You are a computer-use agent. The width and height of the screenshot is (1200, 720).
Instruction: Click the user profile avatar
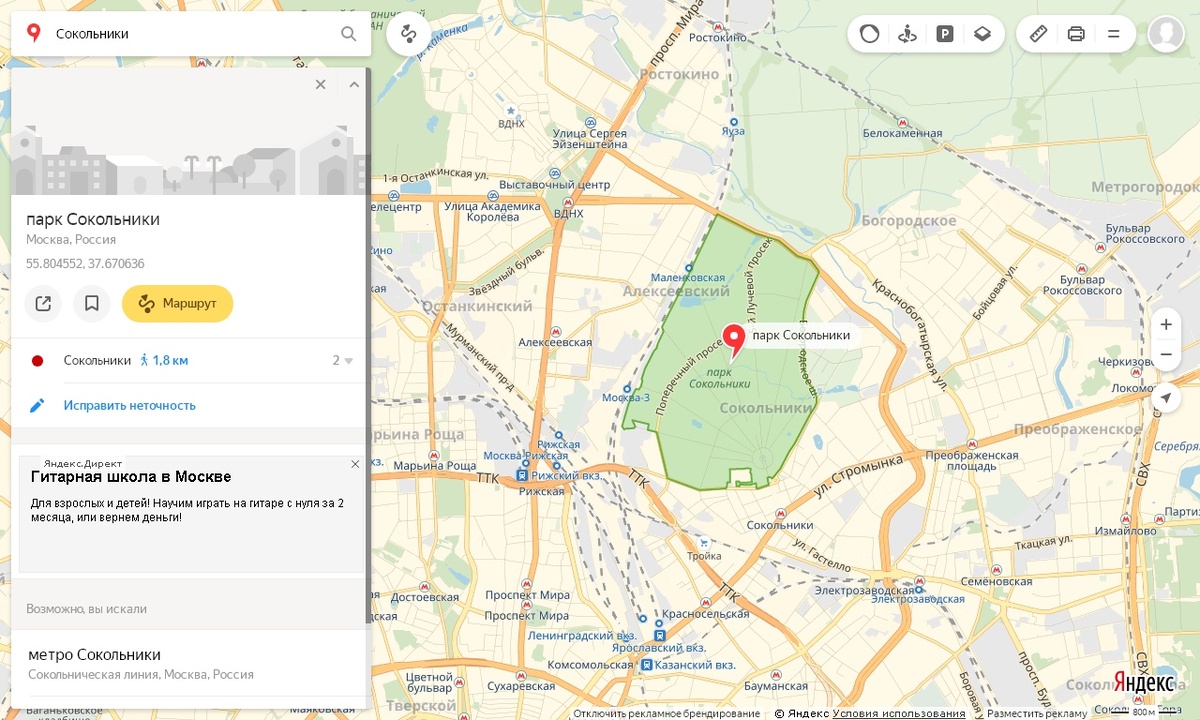coord(1166,34)
